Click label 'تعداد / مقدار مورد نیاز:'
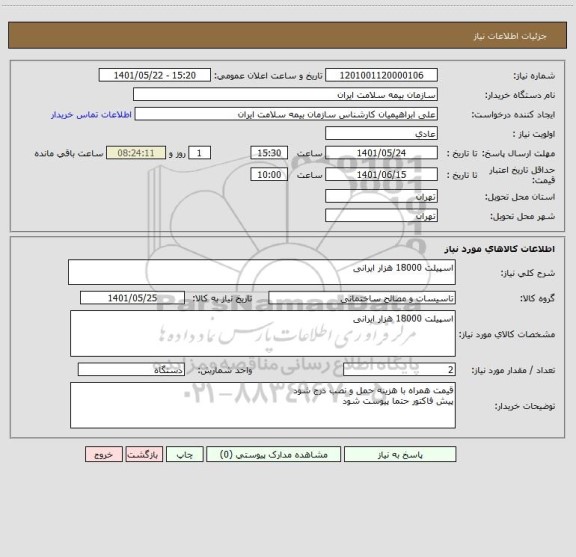This screenshot has width=576, height=557. (513, 370)
